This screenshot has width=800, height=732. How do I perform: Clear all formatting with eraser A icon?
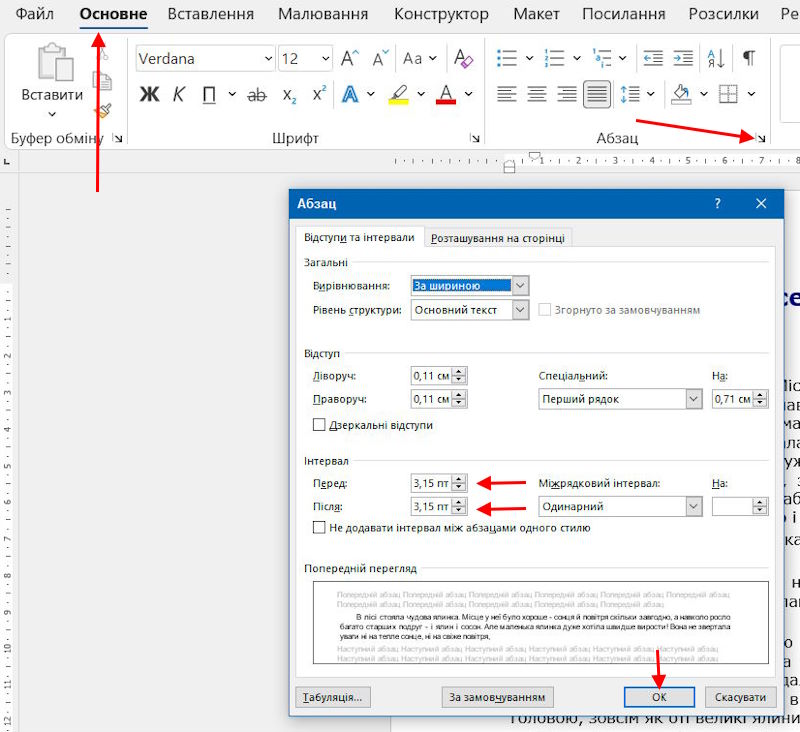pyautogui.click(x=463, y=58)
